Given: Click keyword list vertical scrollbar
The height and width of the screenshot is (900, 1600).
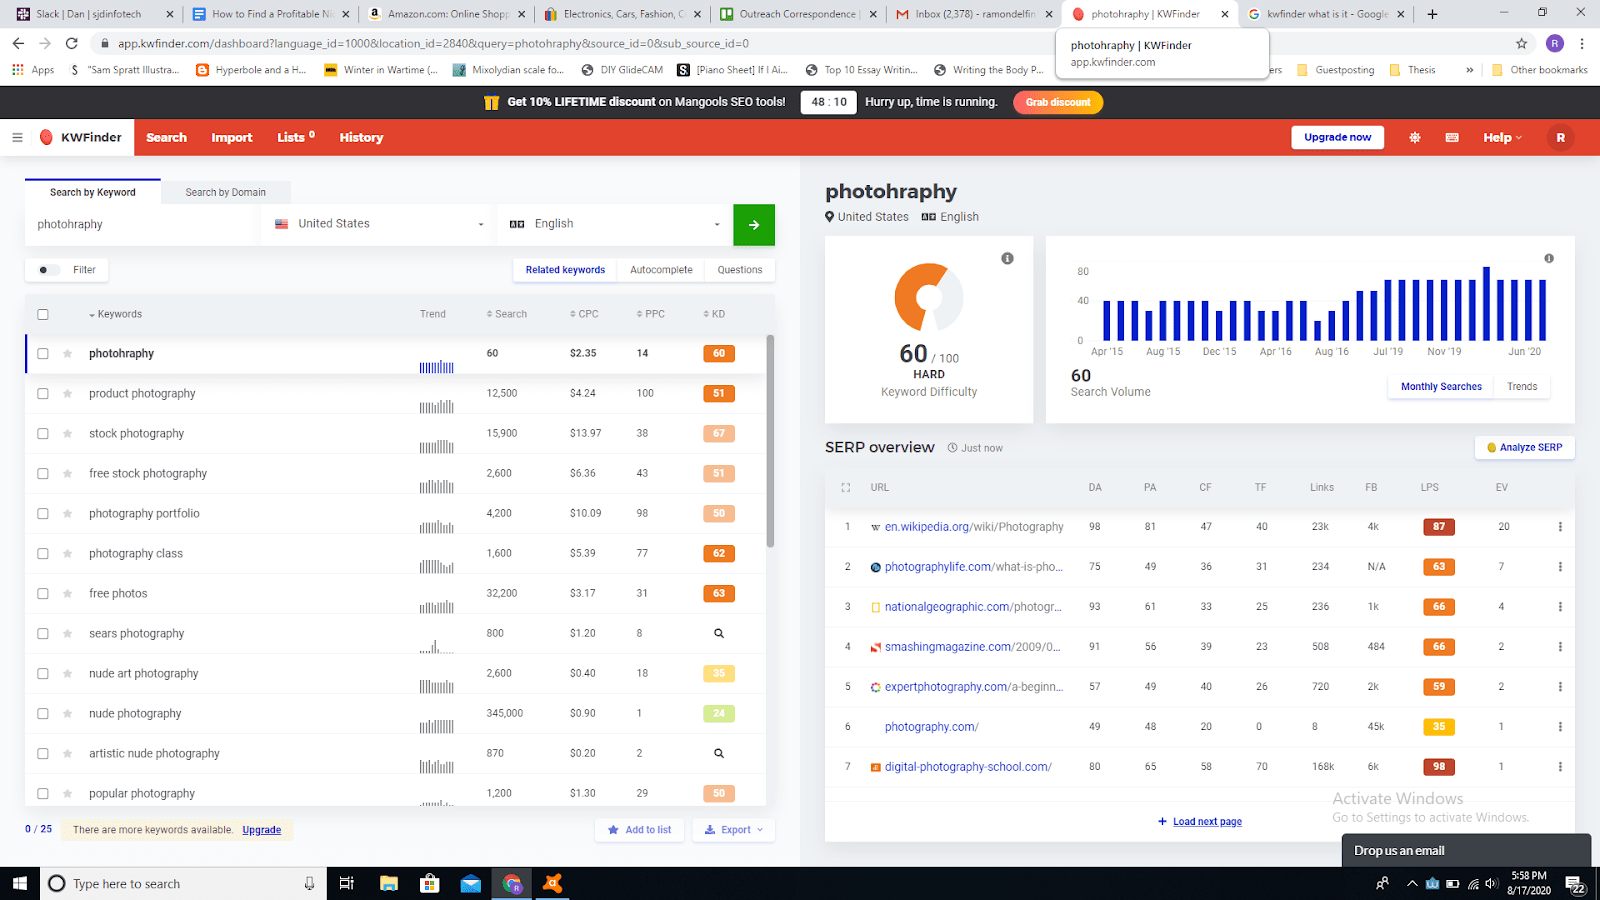Looking at the screenshot, I should [770, 442].
